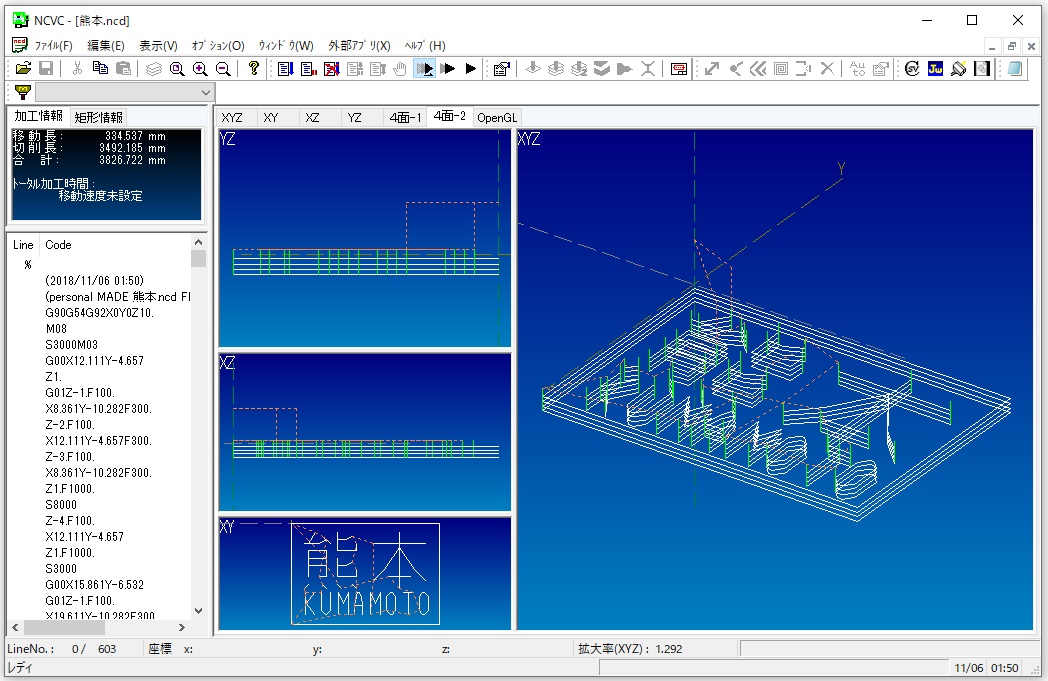Viewport: 1048px width, 681px height.
Task: Click the yellow question mark help icon
Action: click(254, 68)
